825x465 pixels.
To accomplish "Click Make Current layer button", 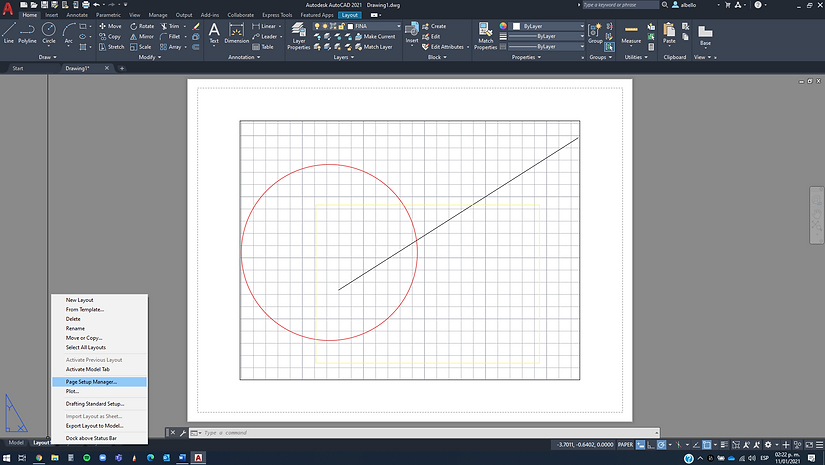I will coord(375,36).
